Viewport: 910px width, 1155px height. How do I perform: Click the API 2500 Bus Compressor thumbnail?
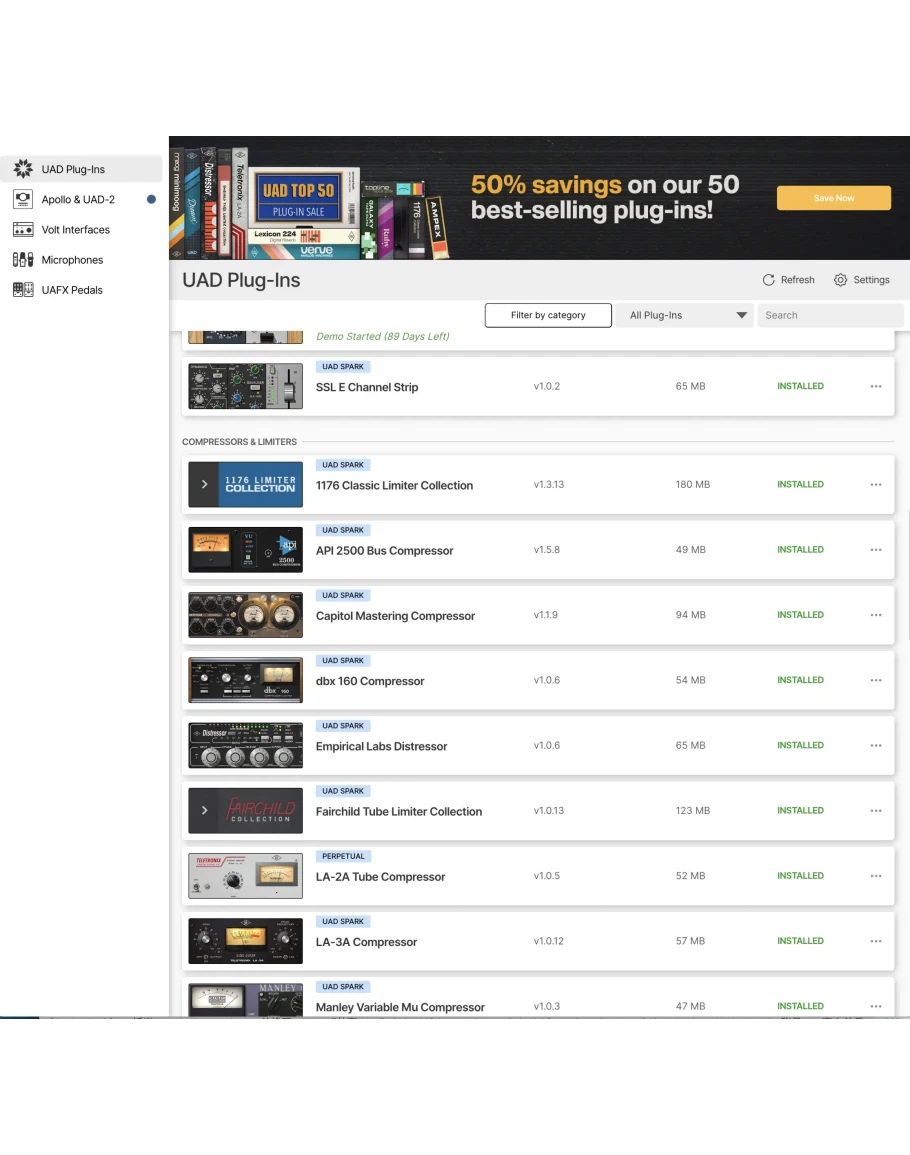pyautogui.click(x=245, y=550)
